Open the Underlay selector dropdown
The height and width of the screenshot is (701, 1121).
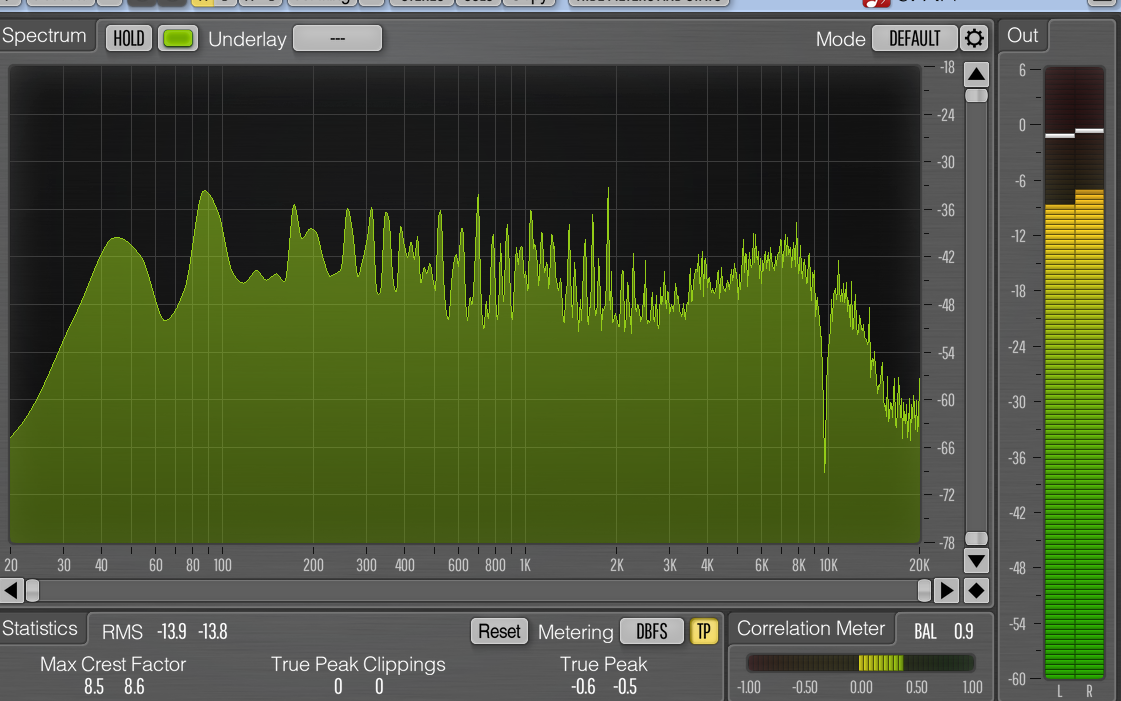click(337, 39)
